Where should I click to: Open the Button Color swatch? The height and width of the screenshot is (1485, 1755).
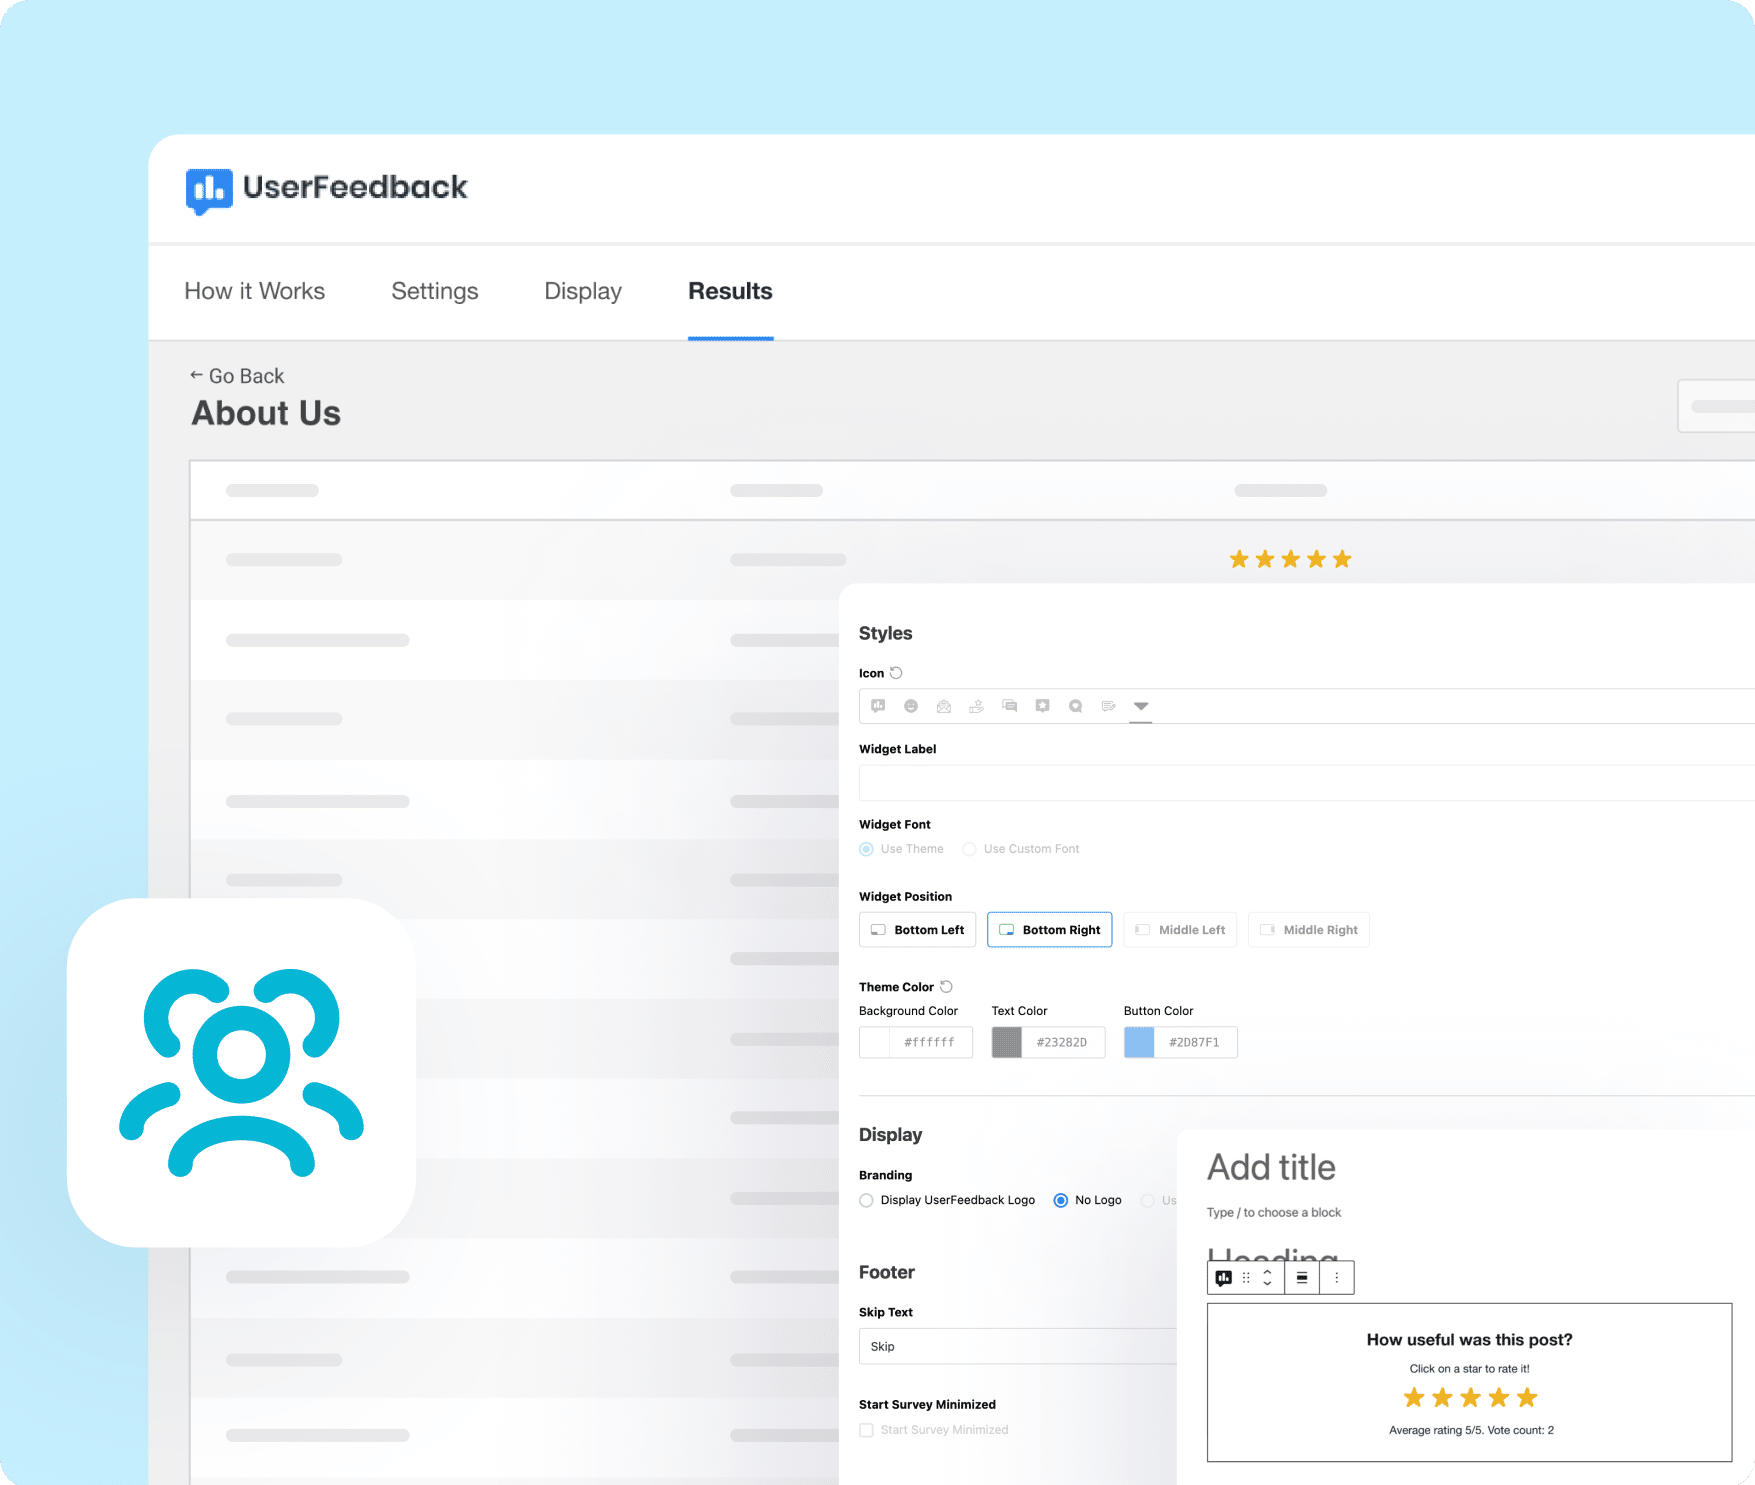pyautogui.click(x=1139, y=1042)
